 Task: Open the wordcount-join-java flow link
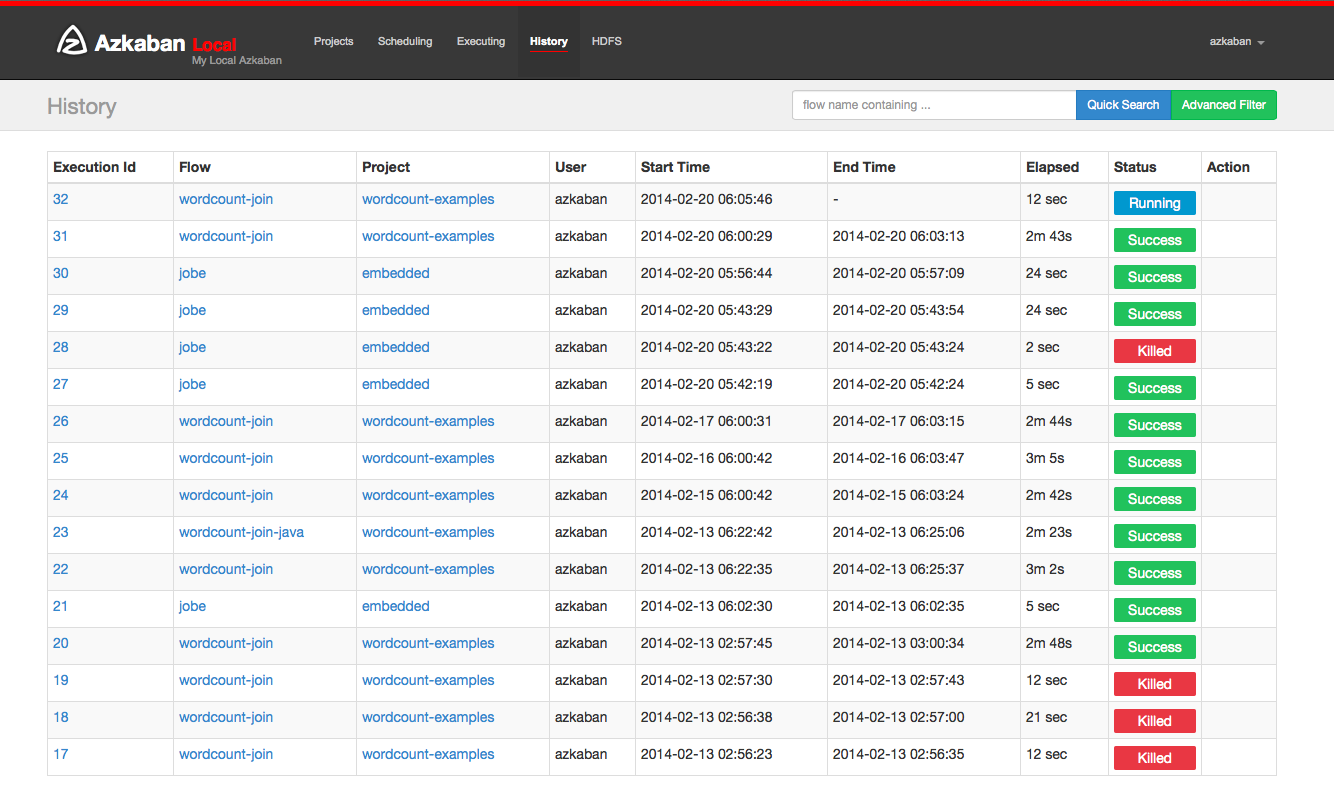coord(241,533)
